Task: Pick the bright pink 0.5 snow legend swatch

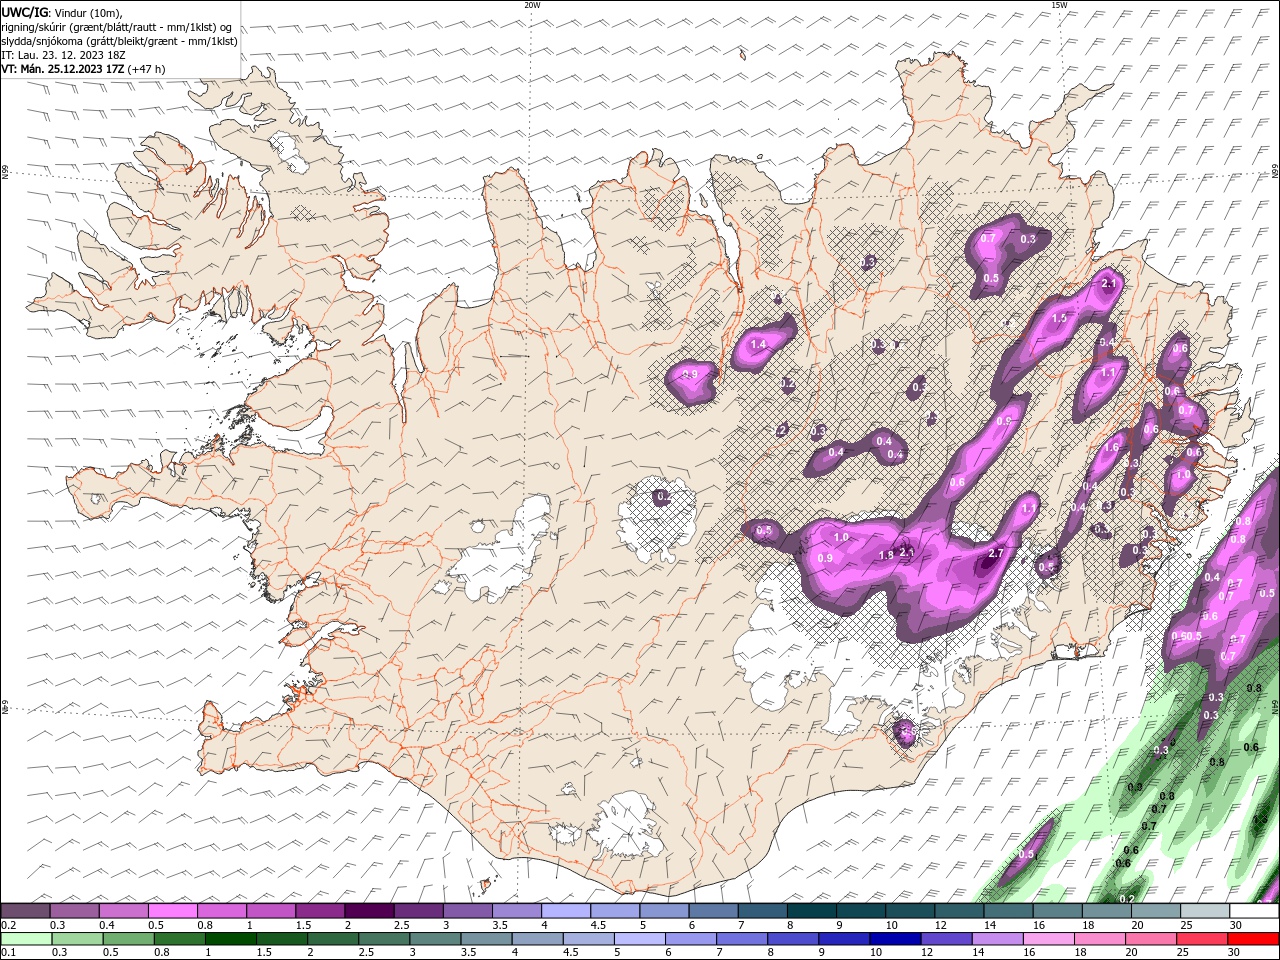Action: tap(173, 911)
